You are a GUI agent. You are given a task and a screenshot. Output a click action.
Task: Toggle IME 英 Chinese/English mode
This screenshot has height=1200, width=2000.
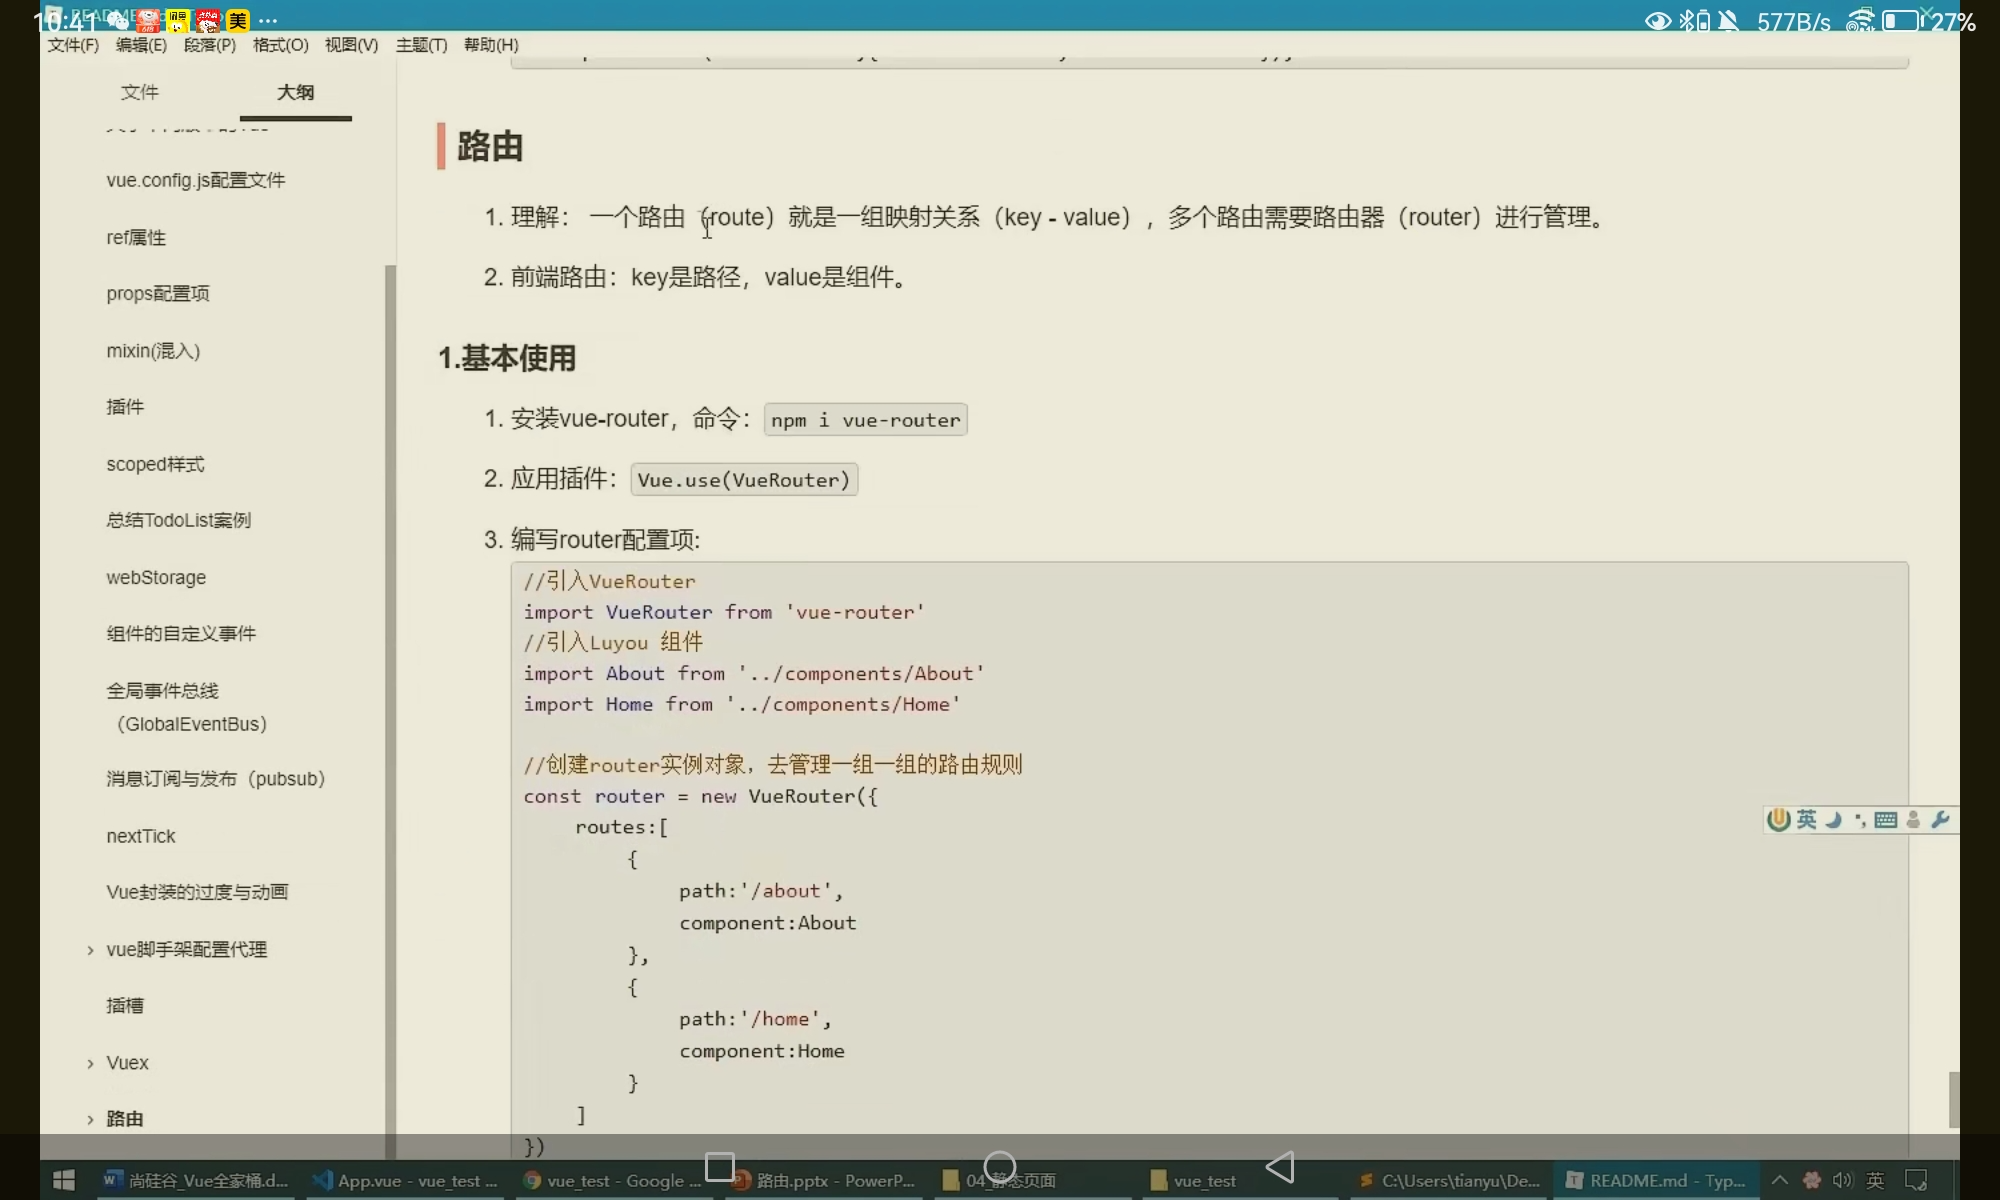(x=1806, y=820)
